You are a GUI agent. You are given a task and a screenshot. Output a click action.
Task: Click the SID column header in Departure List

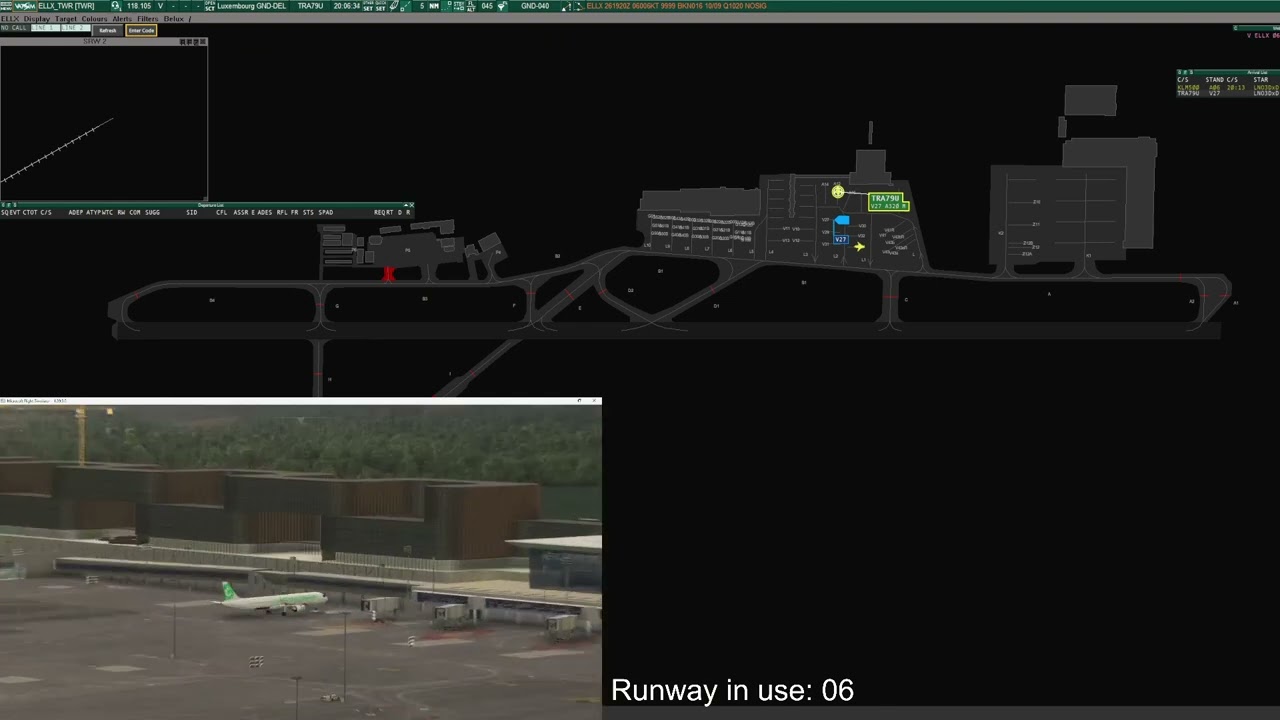click(192, 212)
